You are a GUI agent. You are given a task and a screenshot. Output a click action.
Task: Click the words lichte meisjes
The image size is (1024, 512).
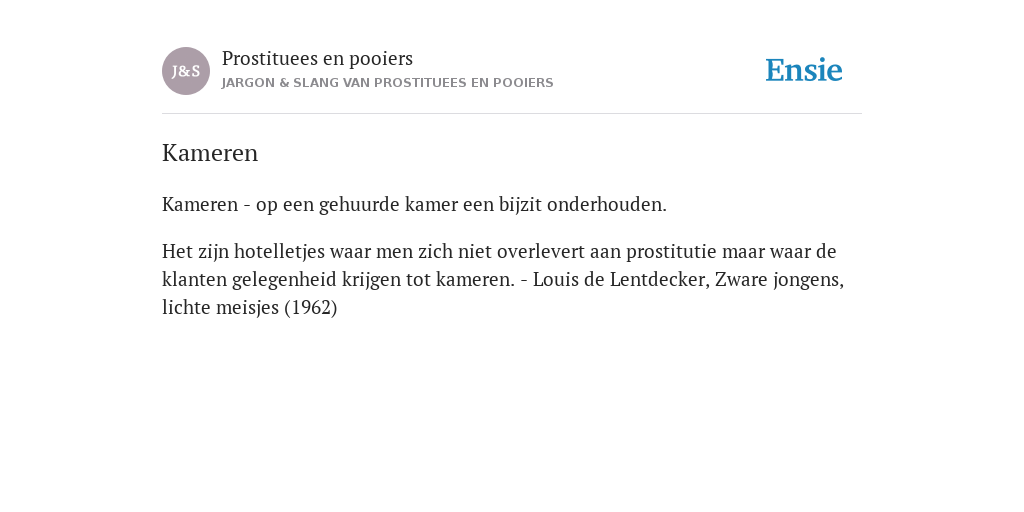(x=221, y=308)
